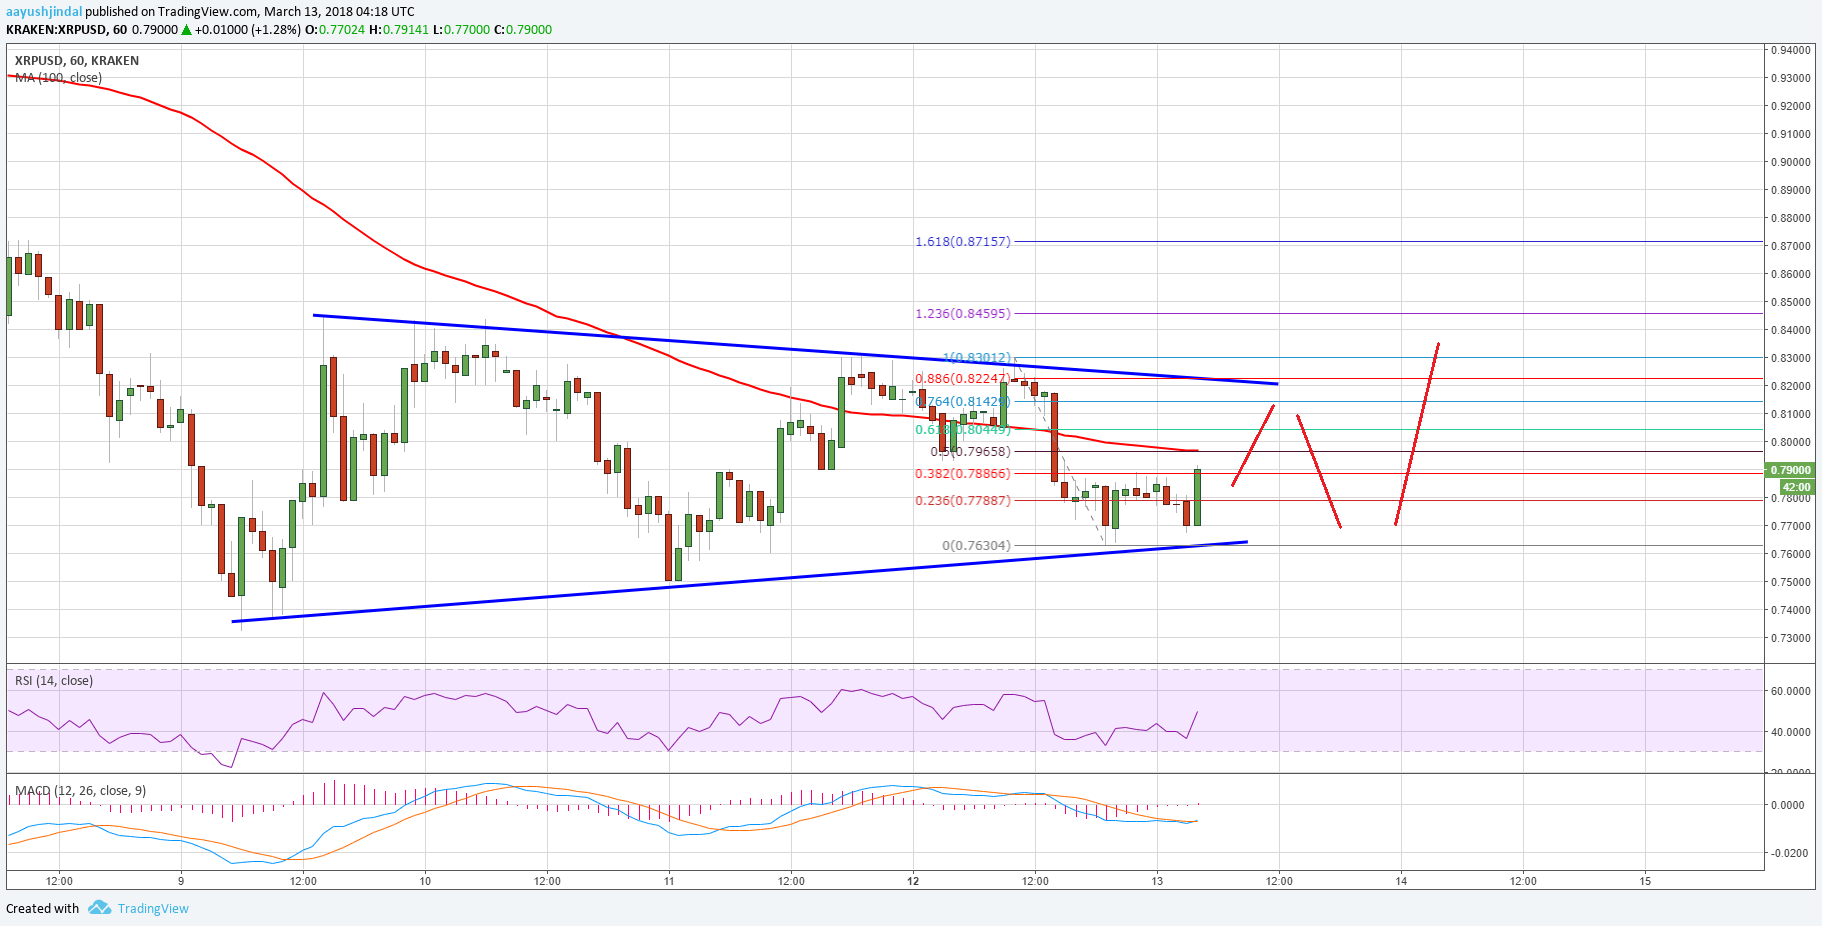Click the green up-triangle change indicator
The height and width of the screenshot is (926, 1822).
pos(186,30)
